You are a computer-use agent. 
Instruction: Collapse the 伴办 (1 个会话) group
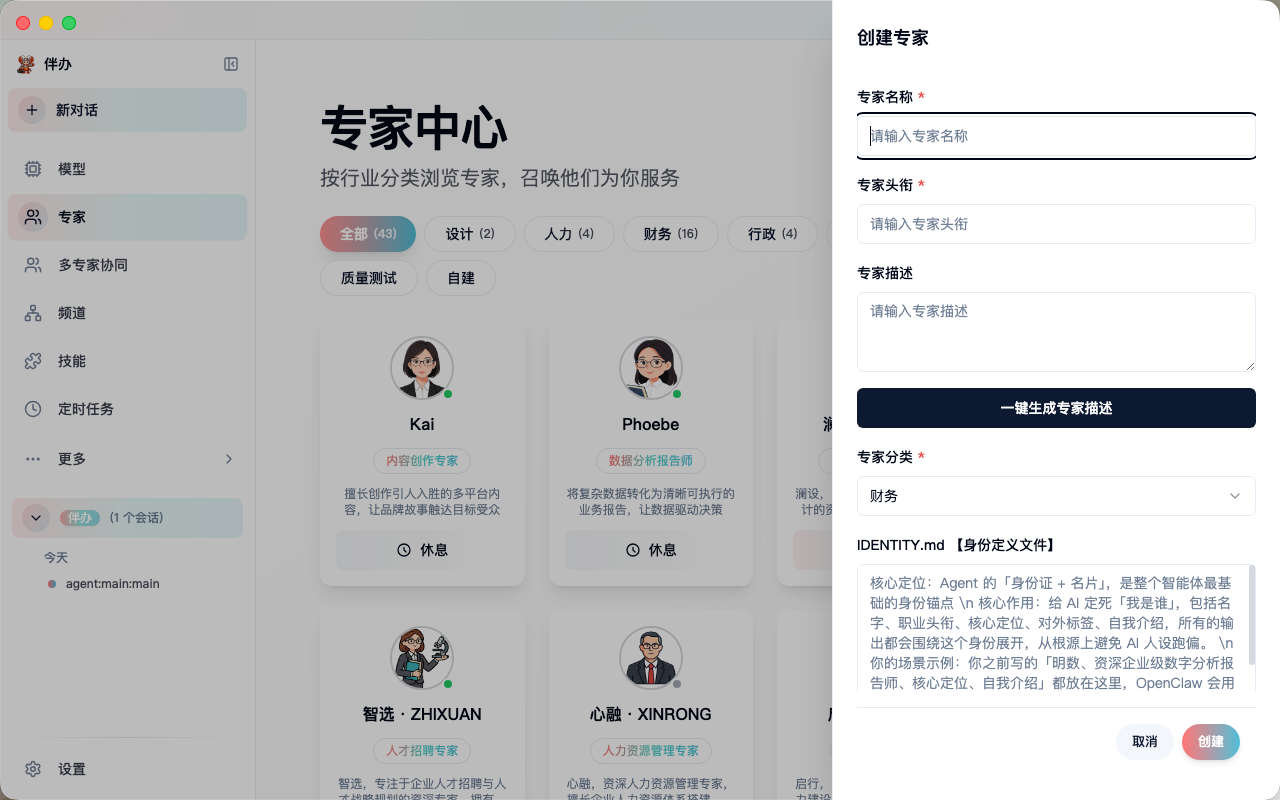click(x=35, y=518)
